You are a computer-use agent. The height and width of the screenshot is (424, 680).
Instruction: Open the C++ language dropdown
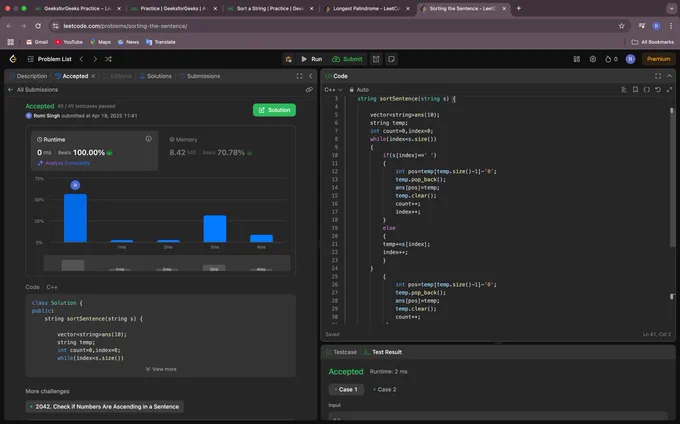pos(333,90)
